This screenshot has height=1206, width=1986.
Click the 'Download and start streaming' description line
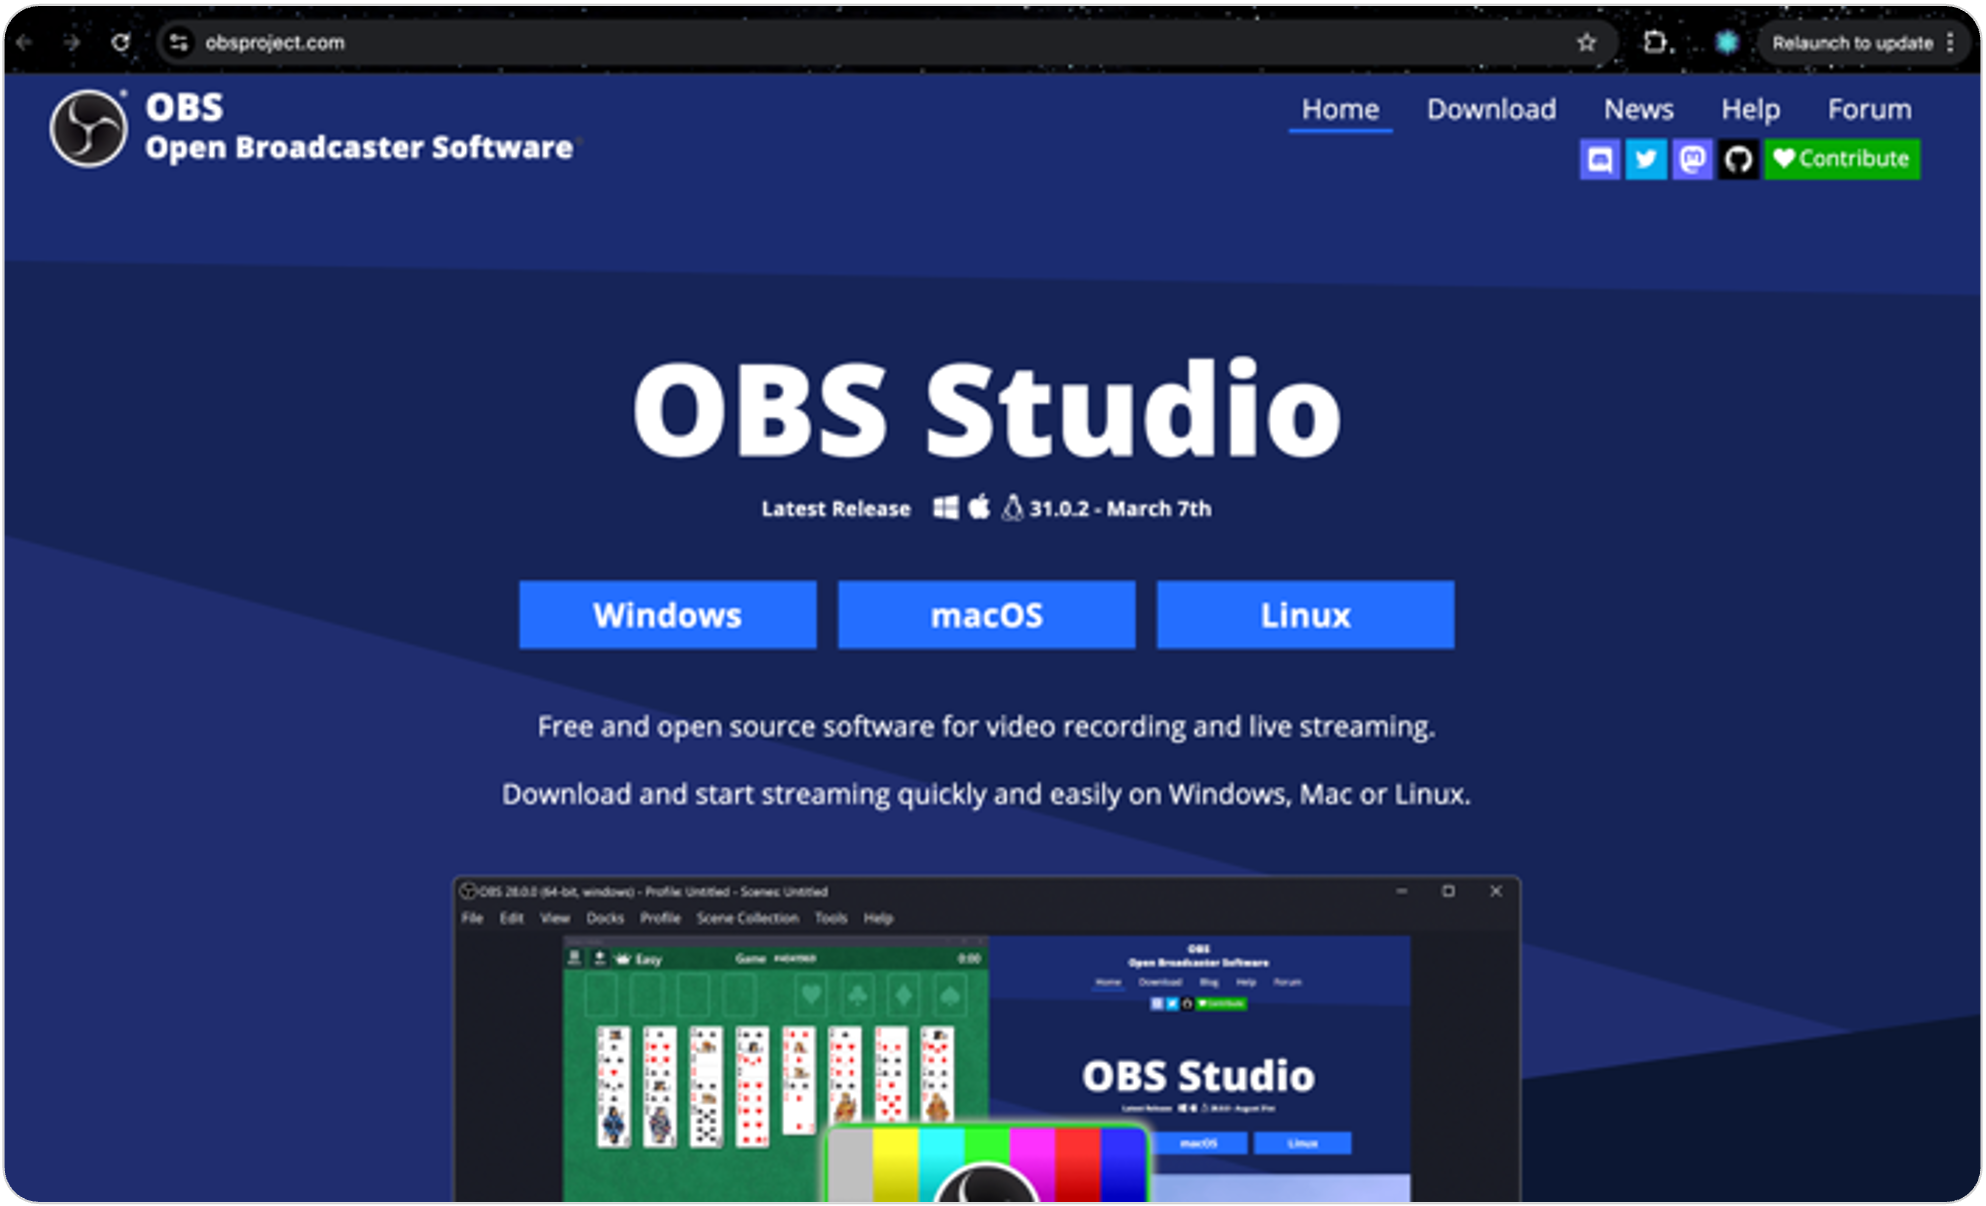986,794
